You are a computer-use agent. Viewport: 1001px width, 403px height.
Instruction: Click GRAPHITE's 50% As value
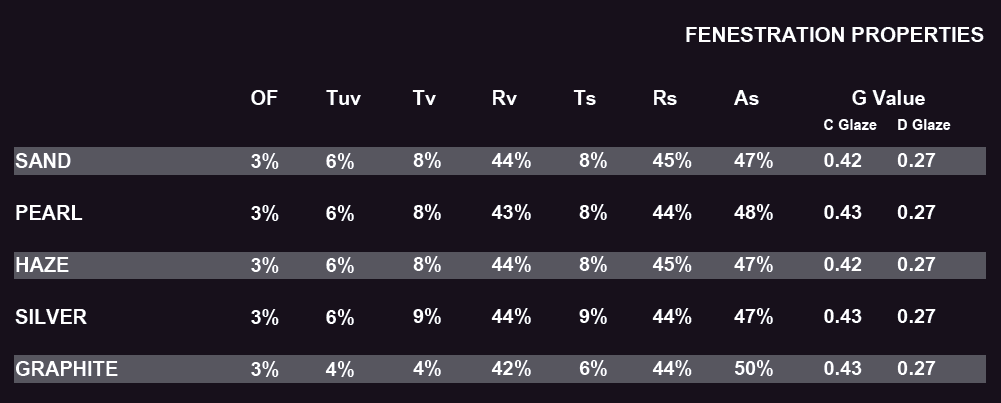pos(753,369)
